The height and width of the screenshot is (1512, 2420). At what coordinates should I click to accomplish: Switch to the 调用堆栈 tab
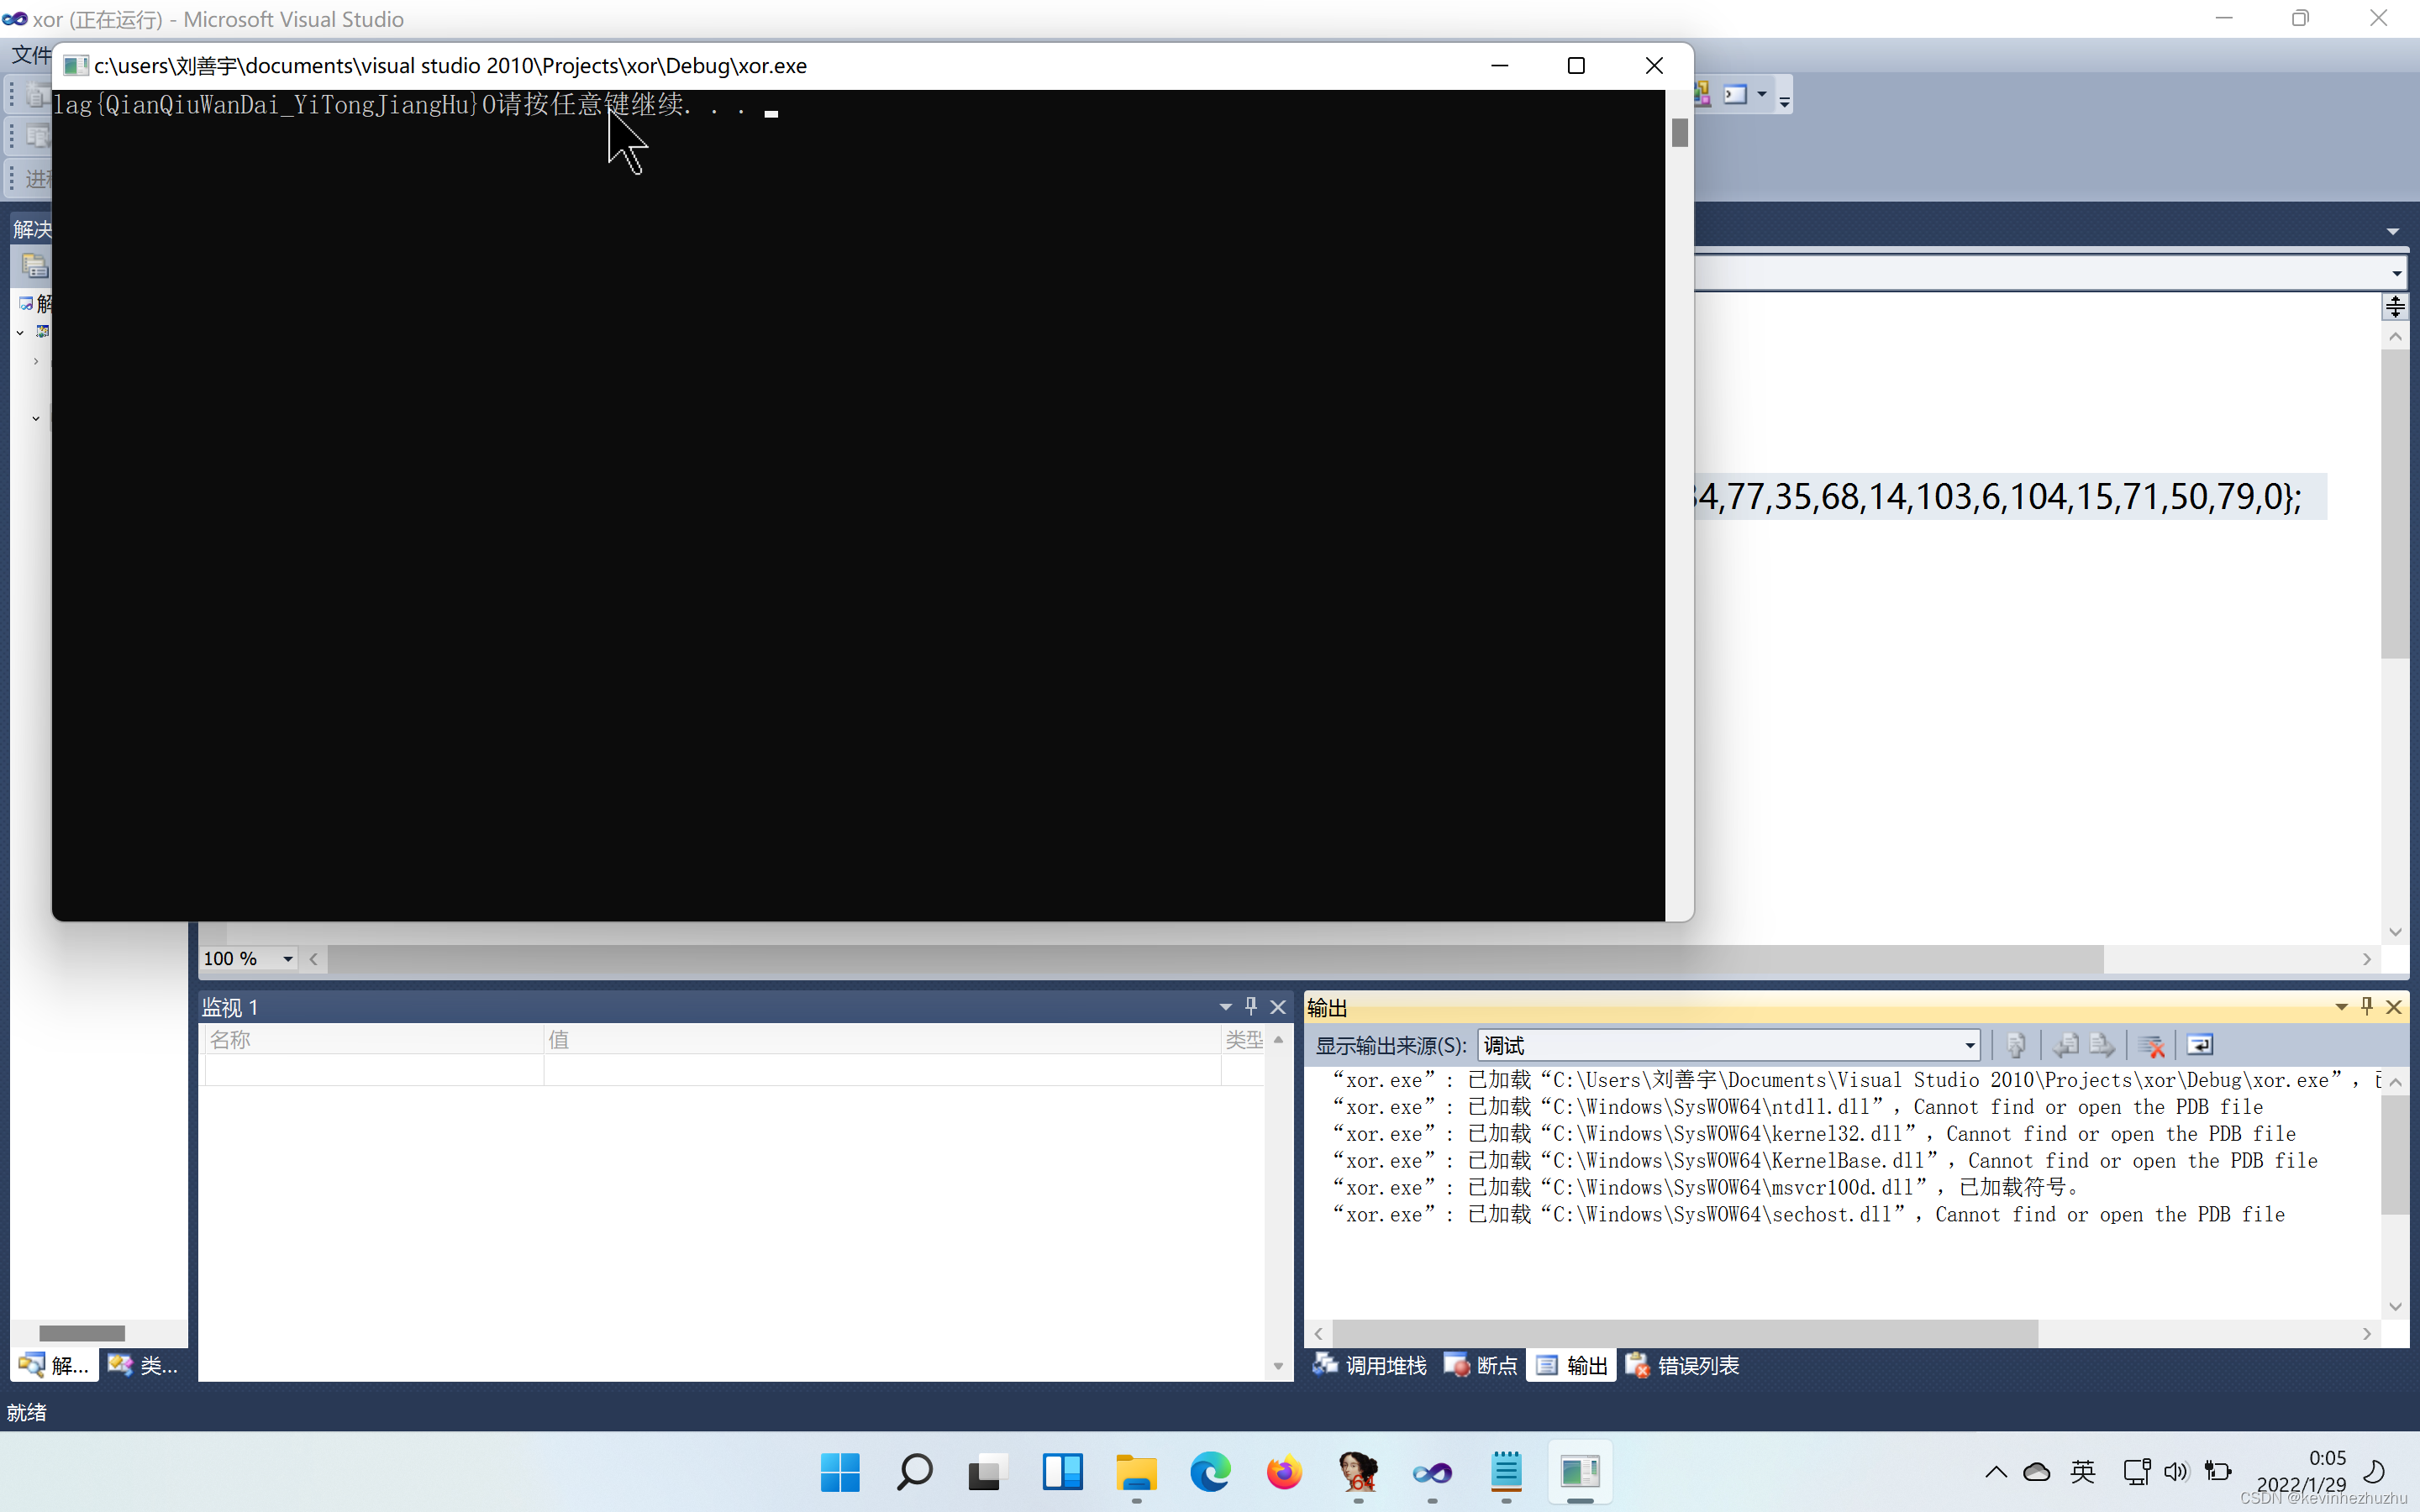1371,1365
